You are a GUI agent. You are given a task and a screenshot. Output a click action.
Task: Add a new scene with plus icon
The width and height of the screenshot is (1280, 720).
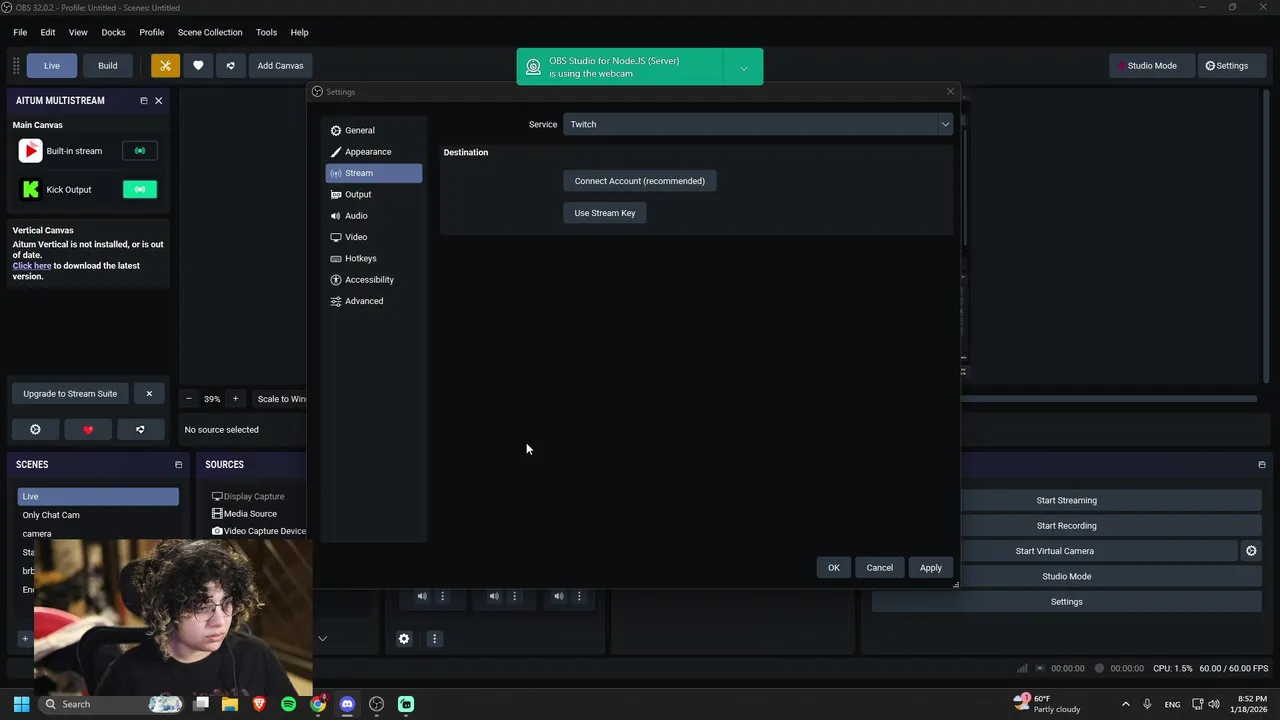click(25, 639)
